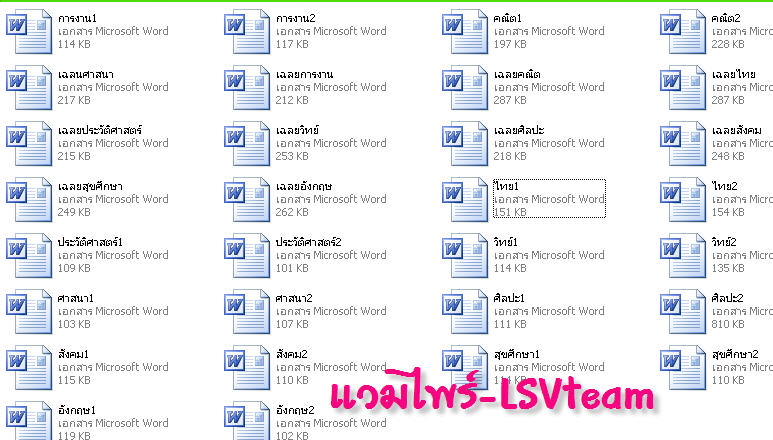The width and height of the screenshot is (773, 440).
Task: Select the ศาสนา2 document icon
Action: pyautogui.click(x=246, y=311)
